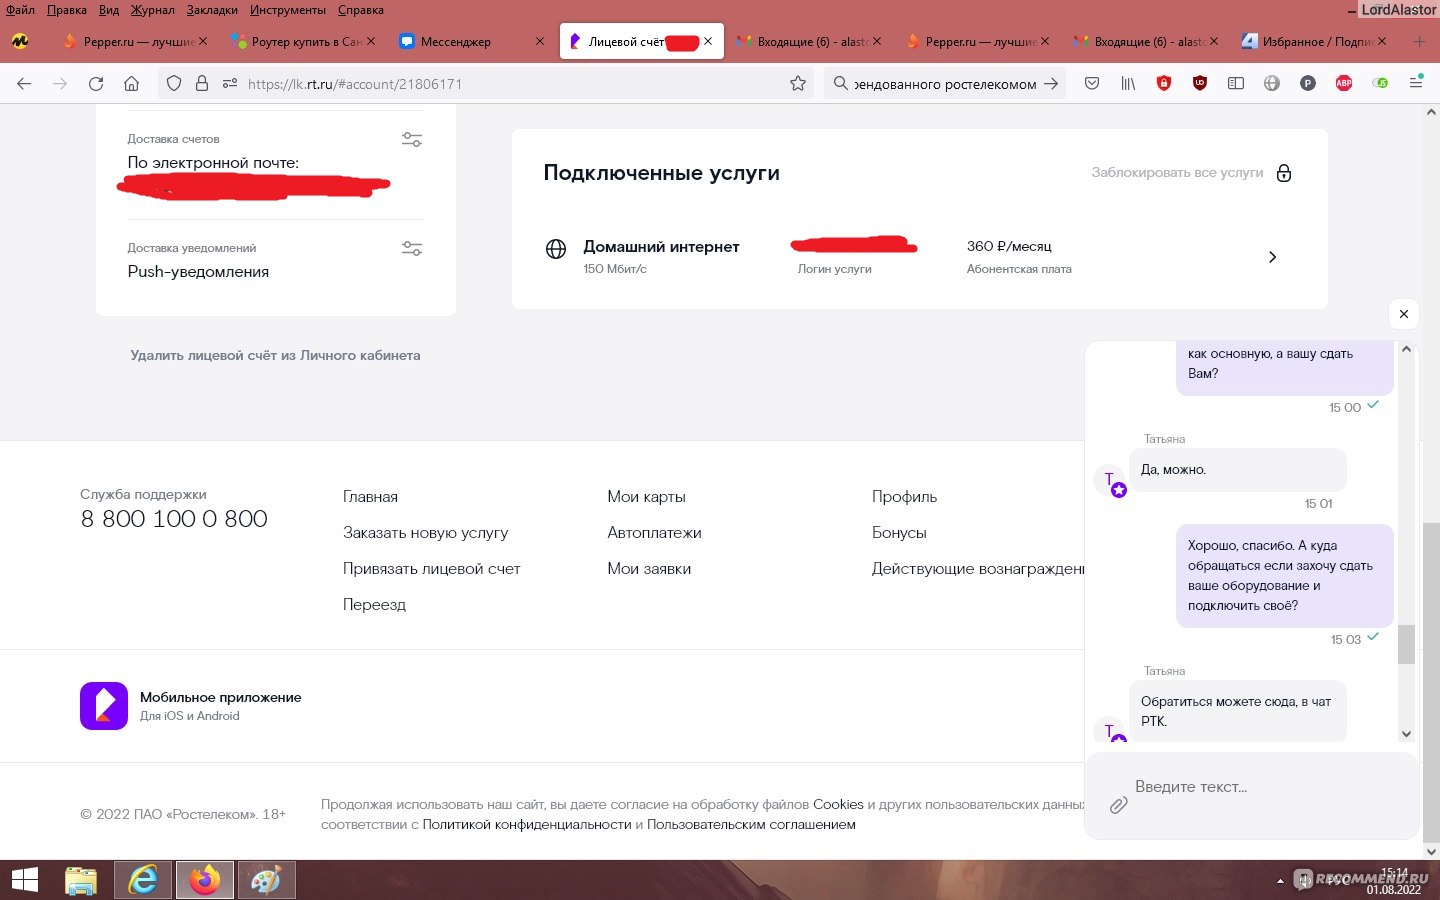Click support phone 8 800 100 0 800
Viewport: 1440px width, 900px height.
174,519
